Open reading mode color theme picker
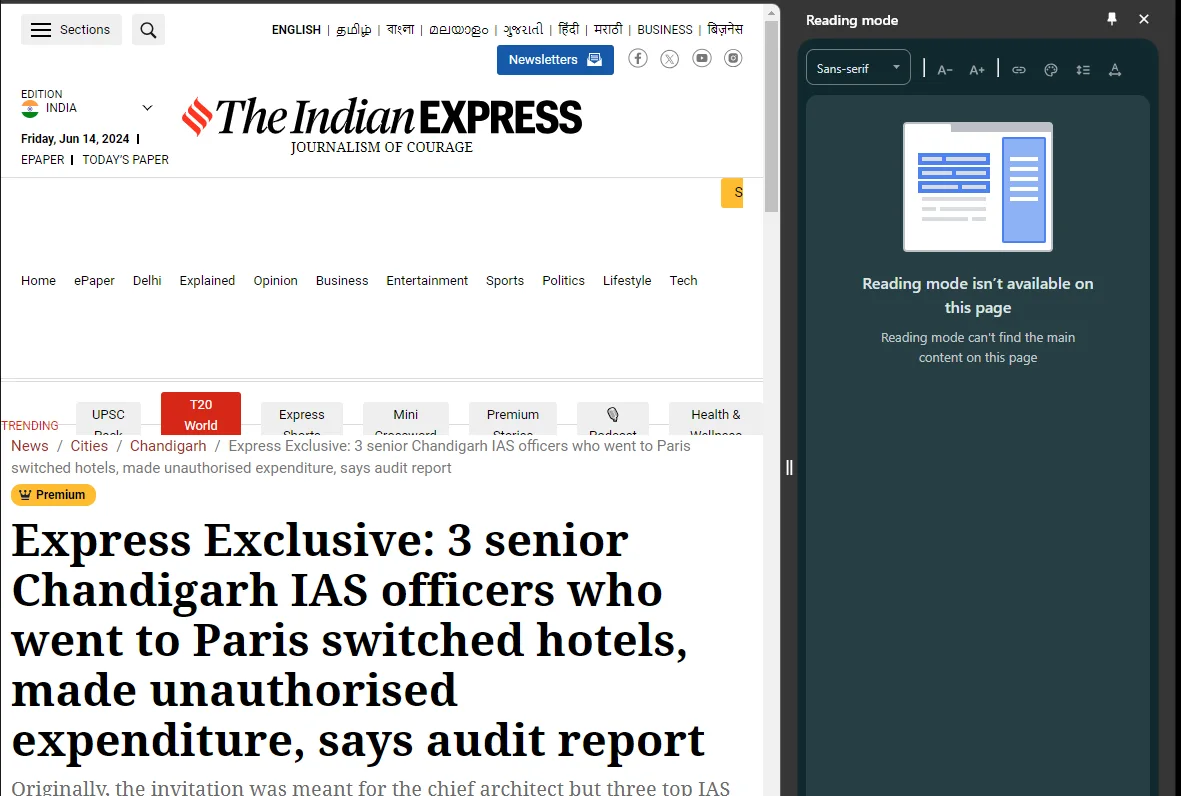This screenshot has width=1181, height=796. click(1051, 69)
